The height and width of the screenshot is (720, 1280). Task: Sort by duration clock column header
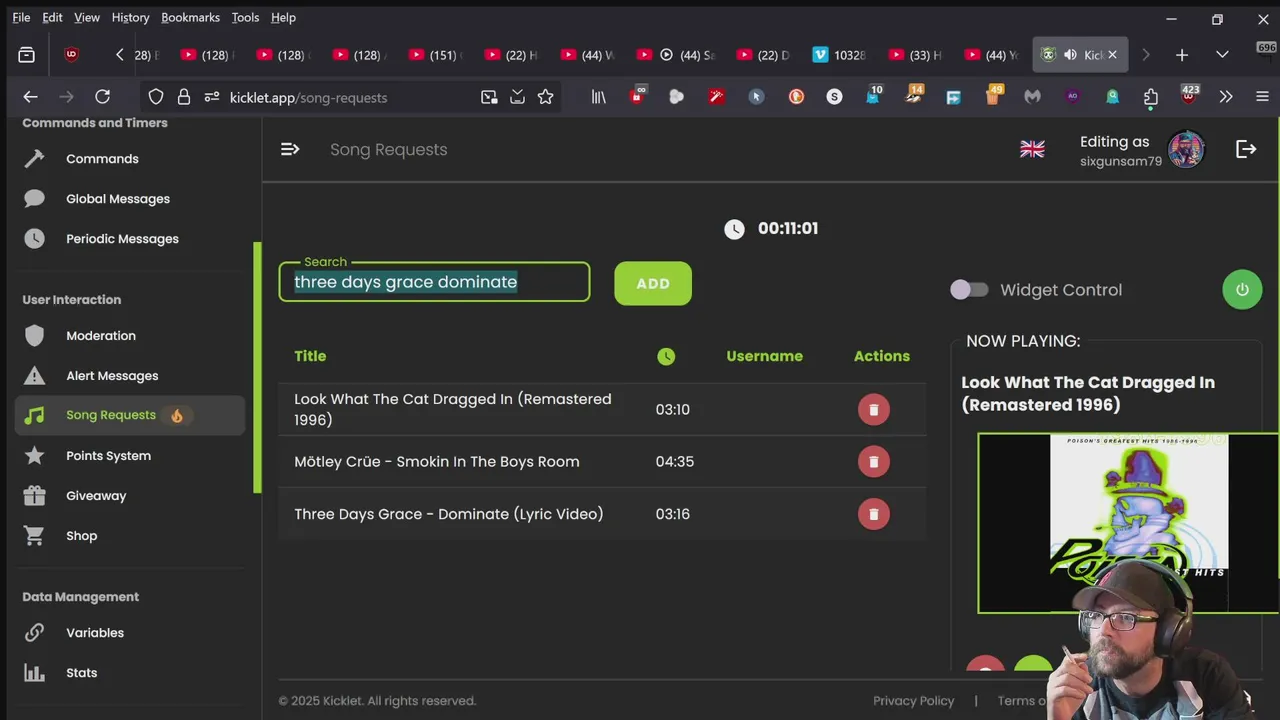[x=666, y=356]
